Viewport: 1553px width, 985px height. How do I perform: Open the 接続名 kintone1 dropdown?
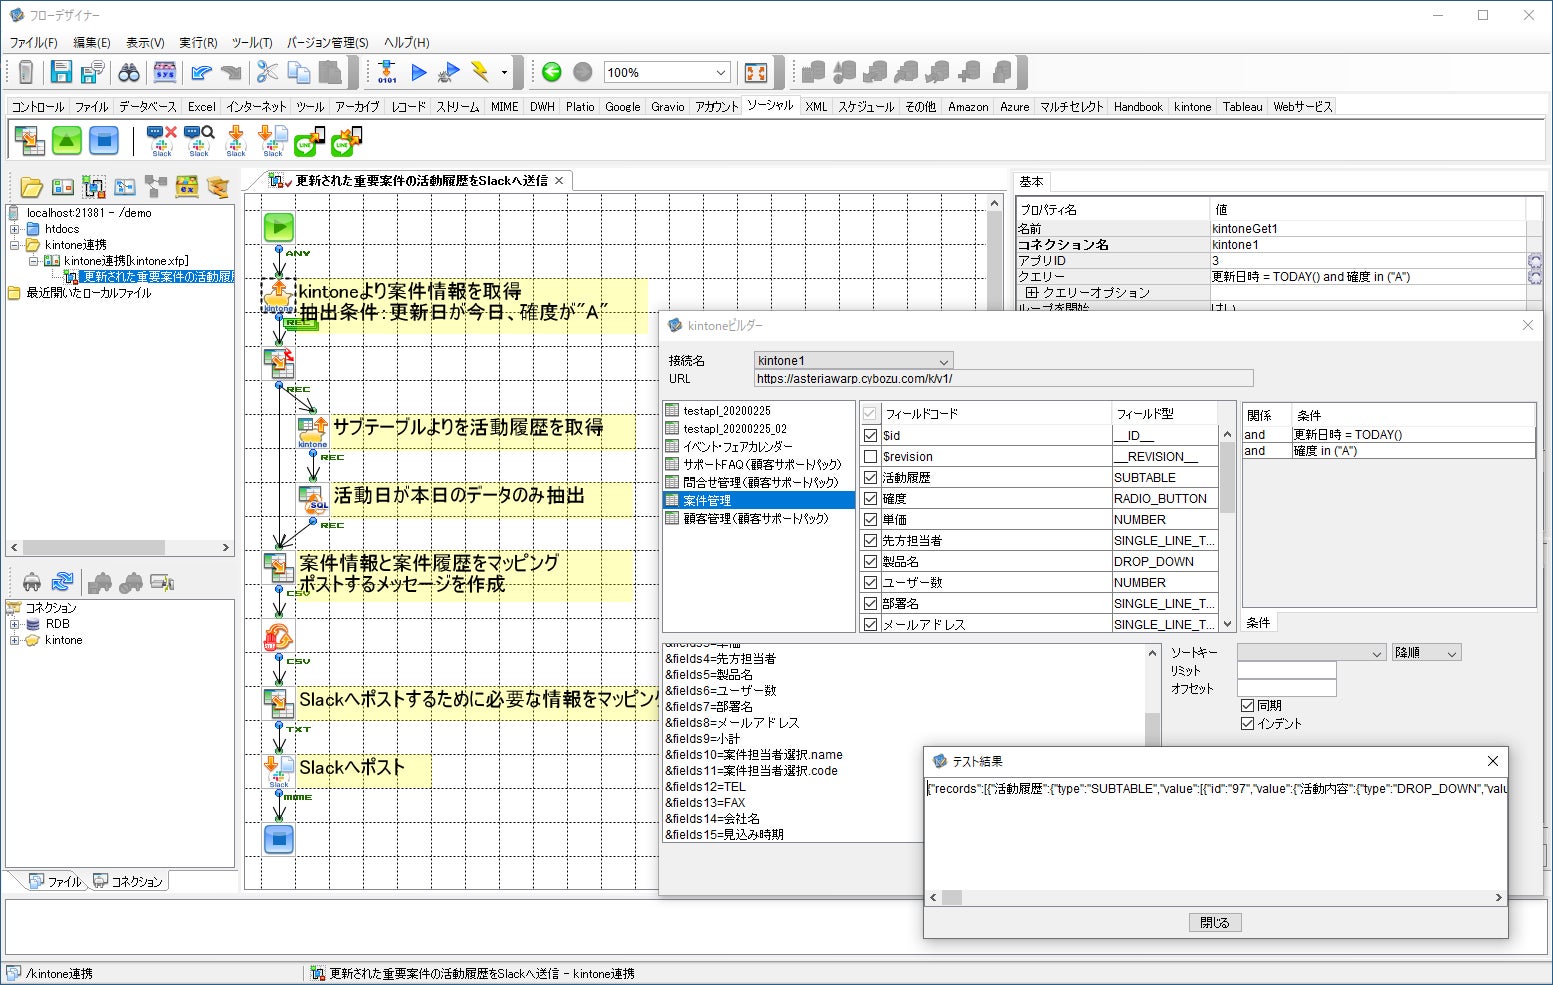tap(941, 360)
